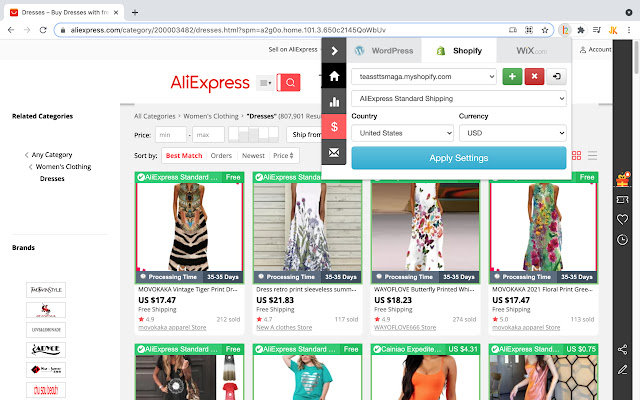
Task: Reload the page
Action: tap(43, 30)
